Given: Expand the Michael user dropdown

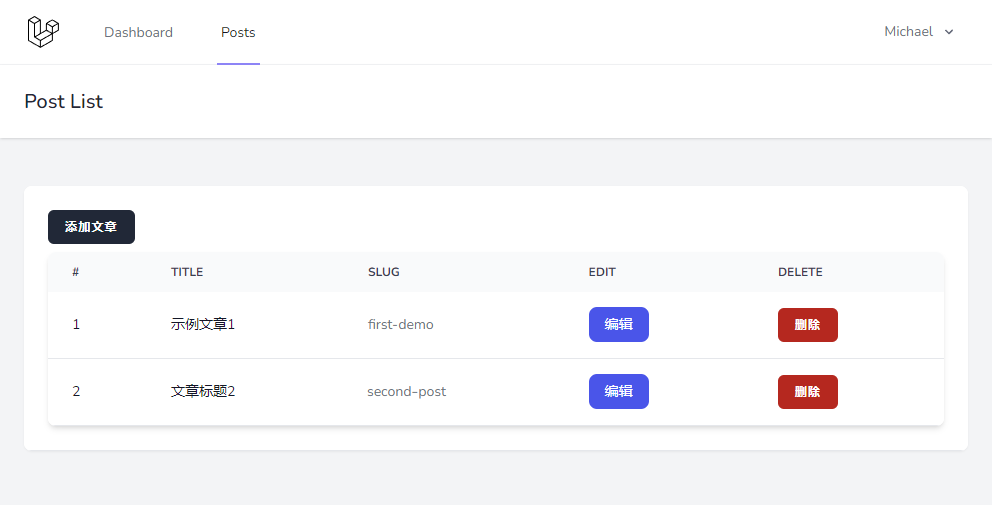Looking at the screenshot, I should pyautogui.click(x=919, y=32).
